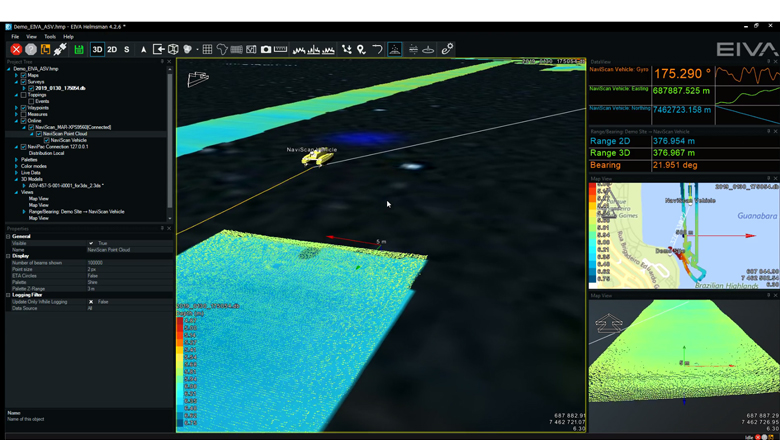Click the satellite connection toolbar icon
The image size is (780, 440).
(x=60, y=49)
